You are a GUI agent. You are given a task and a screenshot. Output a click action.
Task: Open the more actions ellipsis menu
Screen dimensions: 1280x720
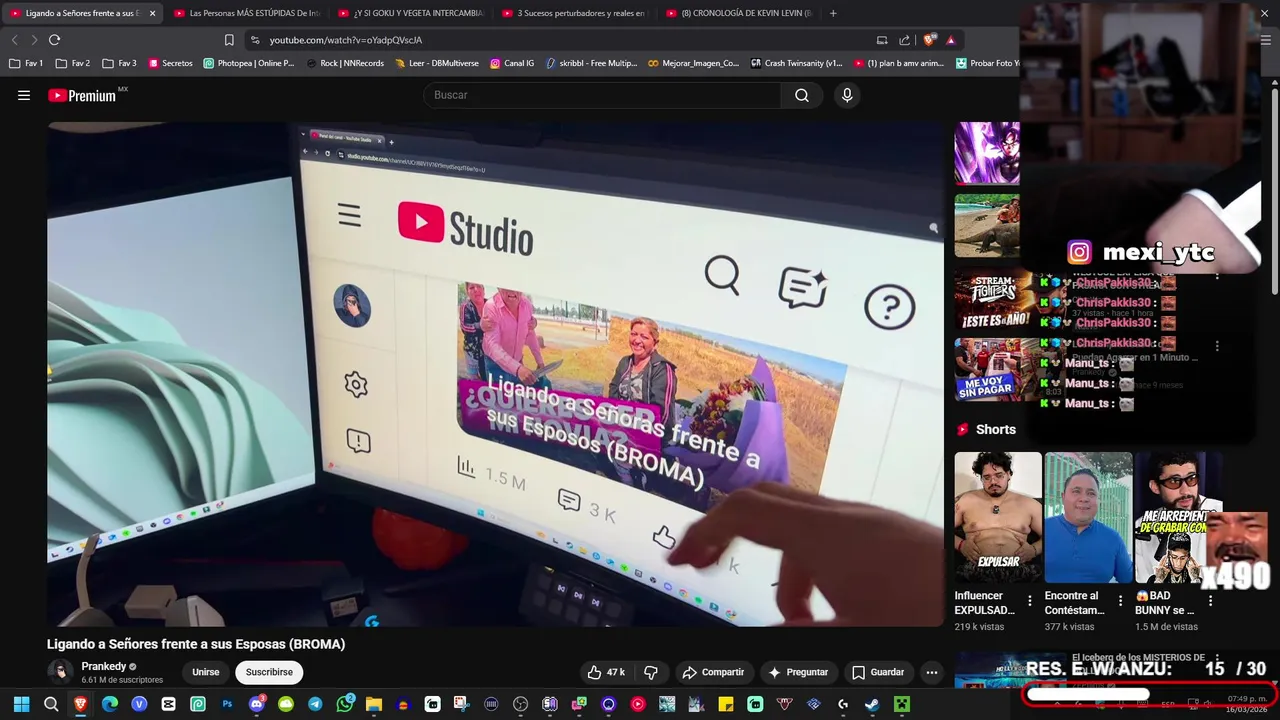pyautogui.click(x=932, y=672)
